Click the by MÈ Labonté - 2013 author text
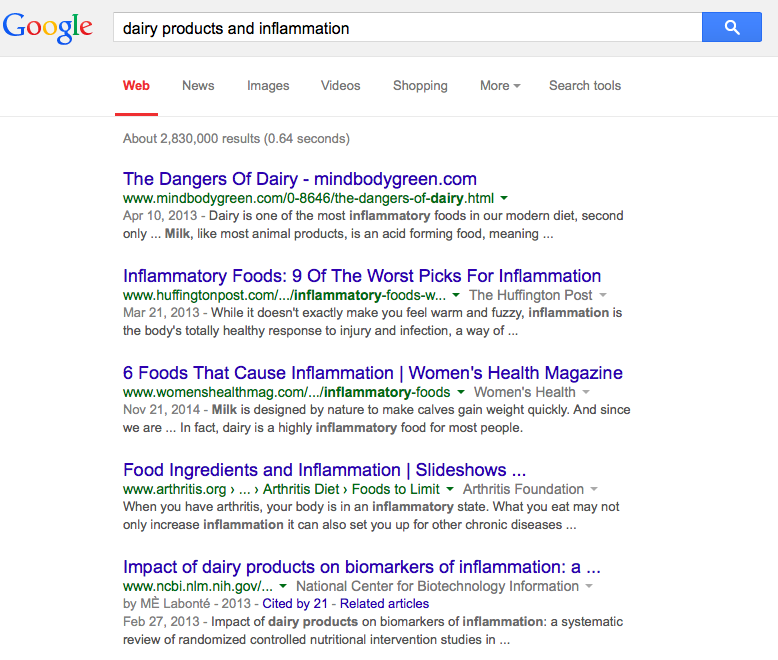 [x=187, y=603]
